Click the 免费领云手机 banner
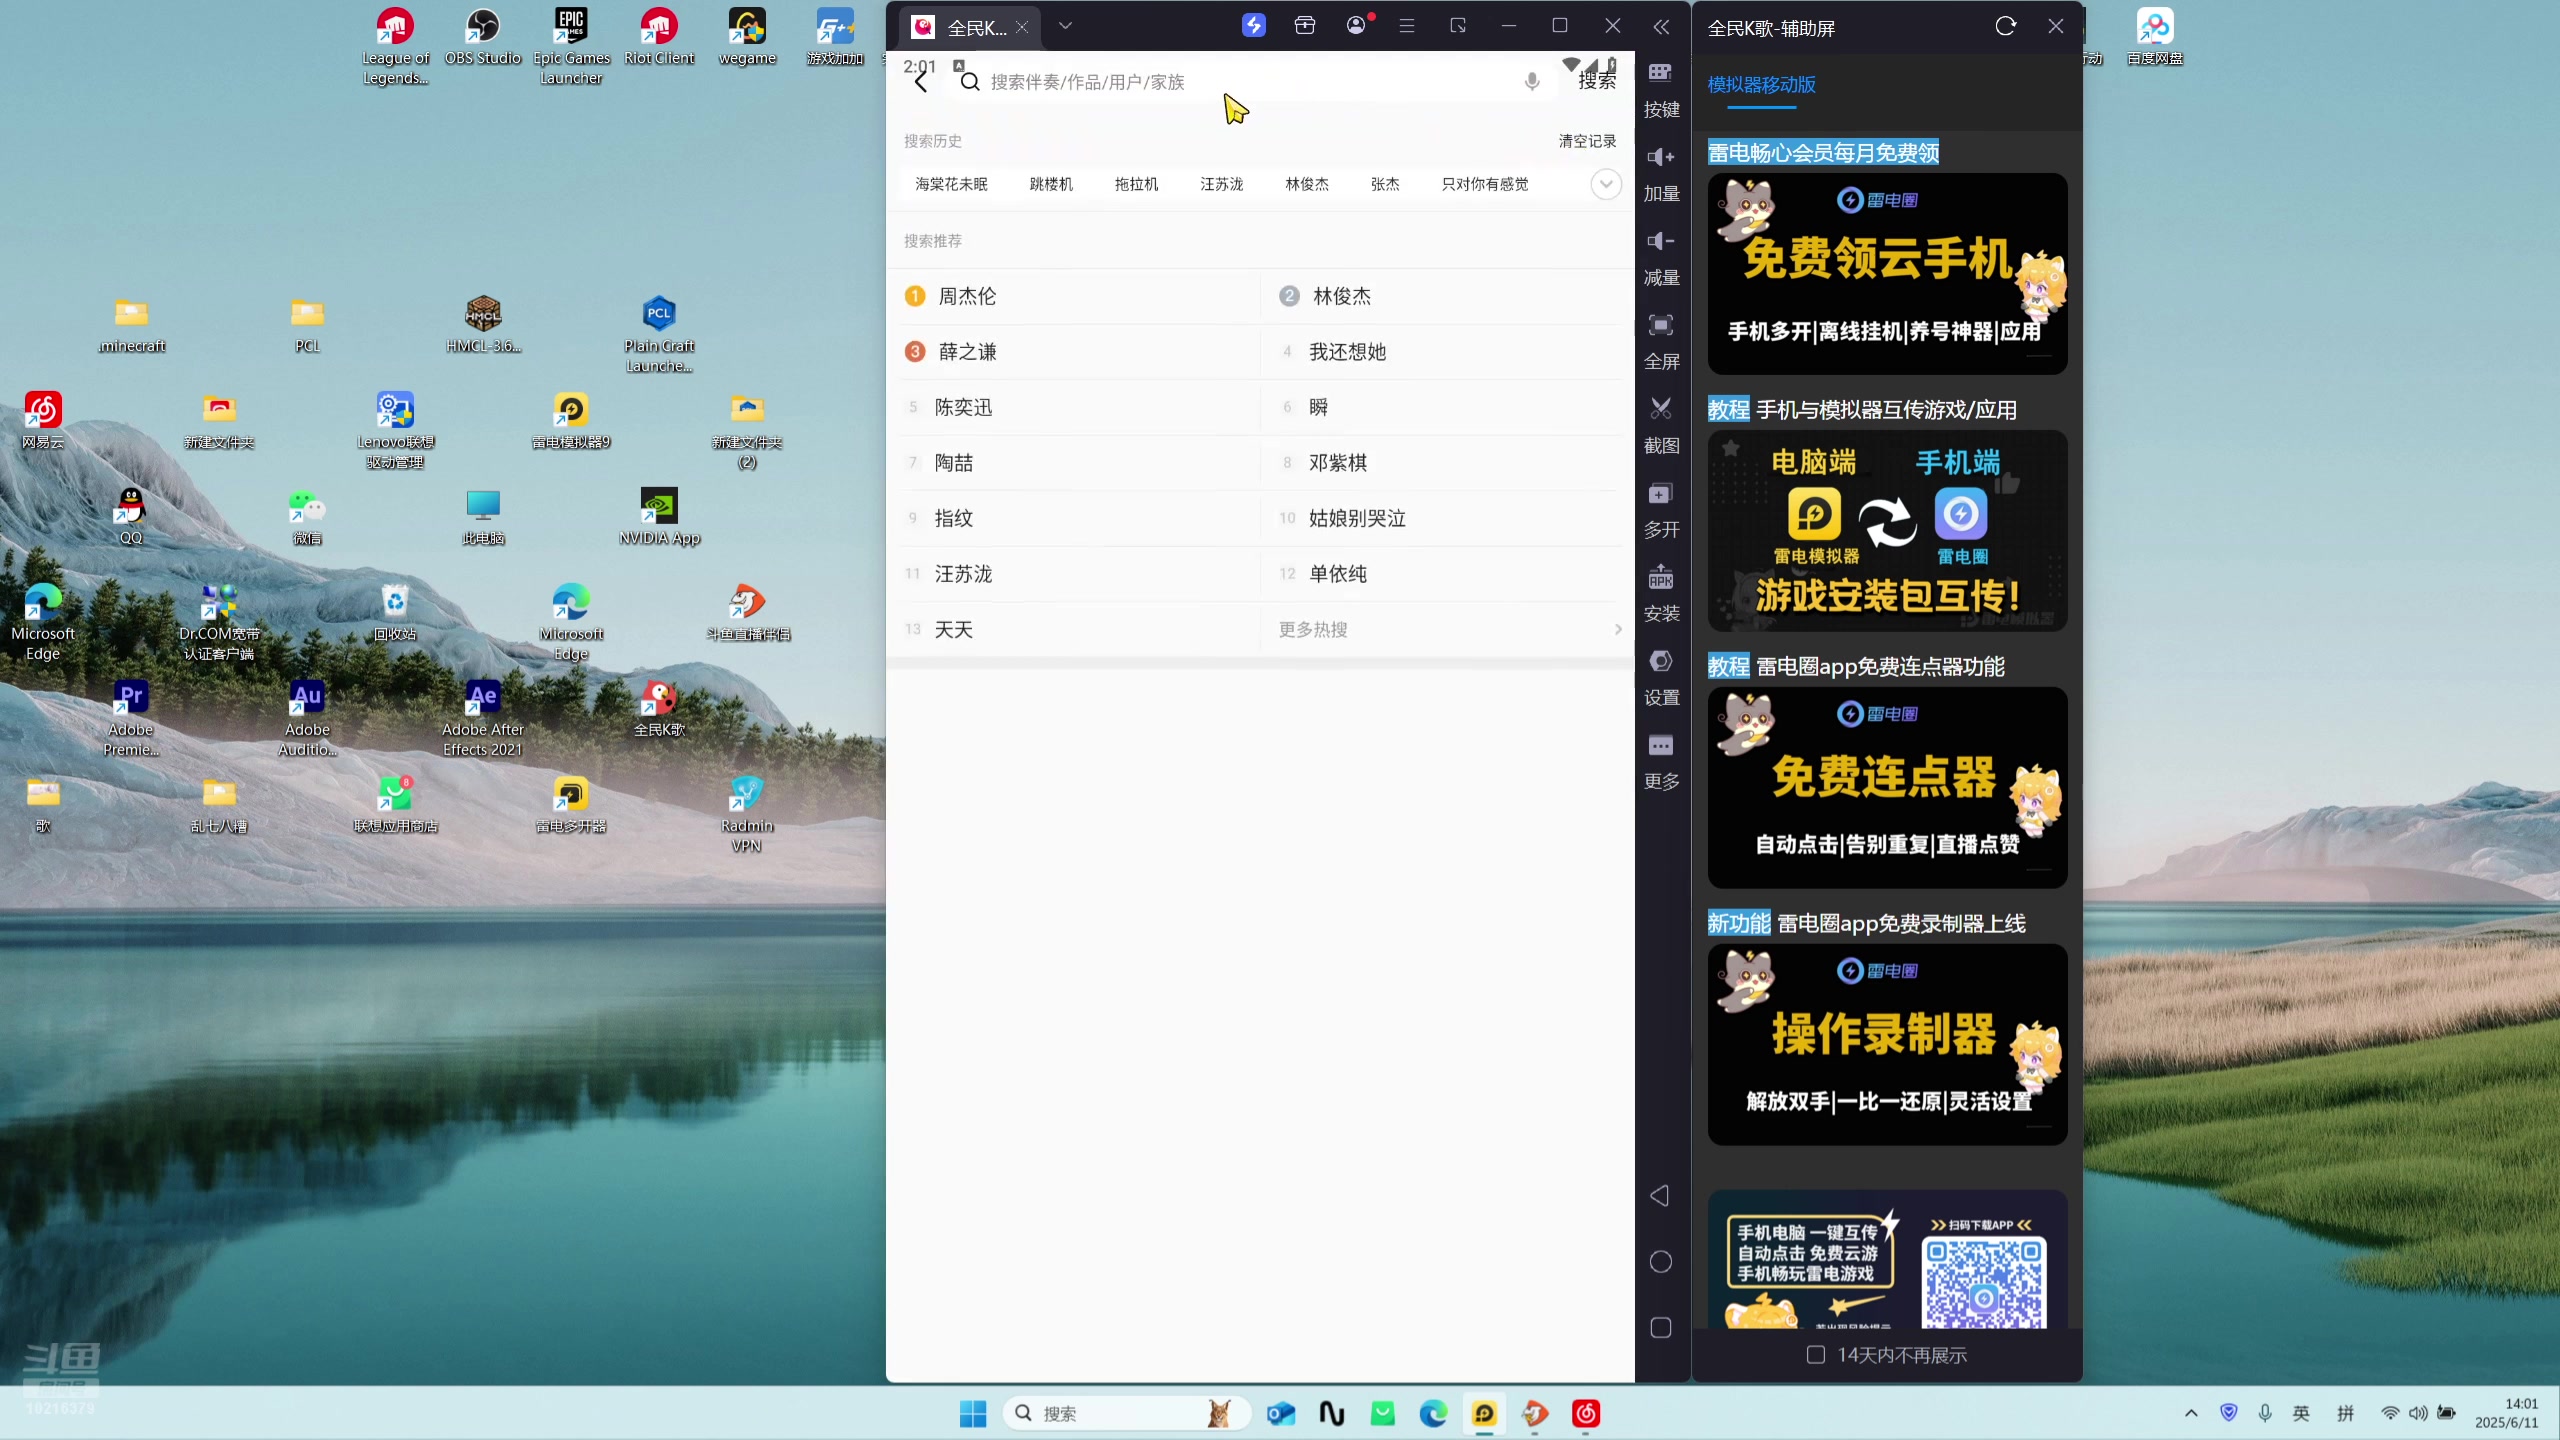2560x1440 pixels. tap(1887, 274)
